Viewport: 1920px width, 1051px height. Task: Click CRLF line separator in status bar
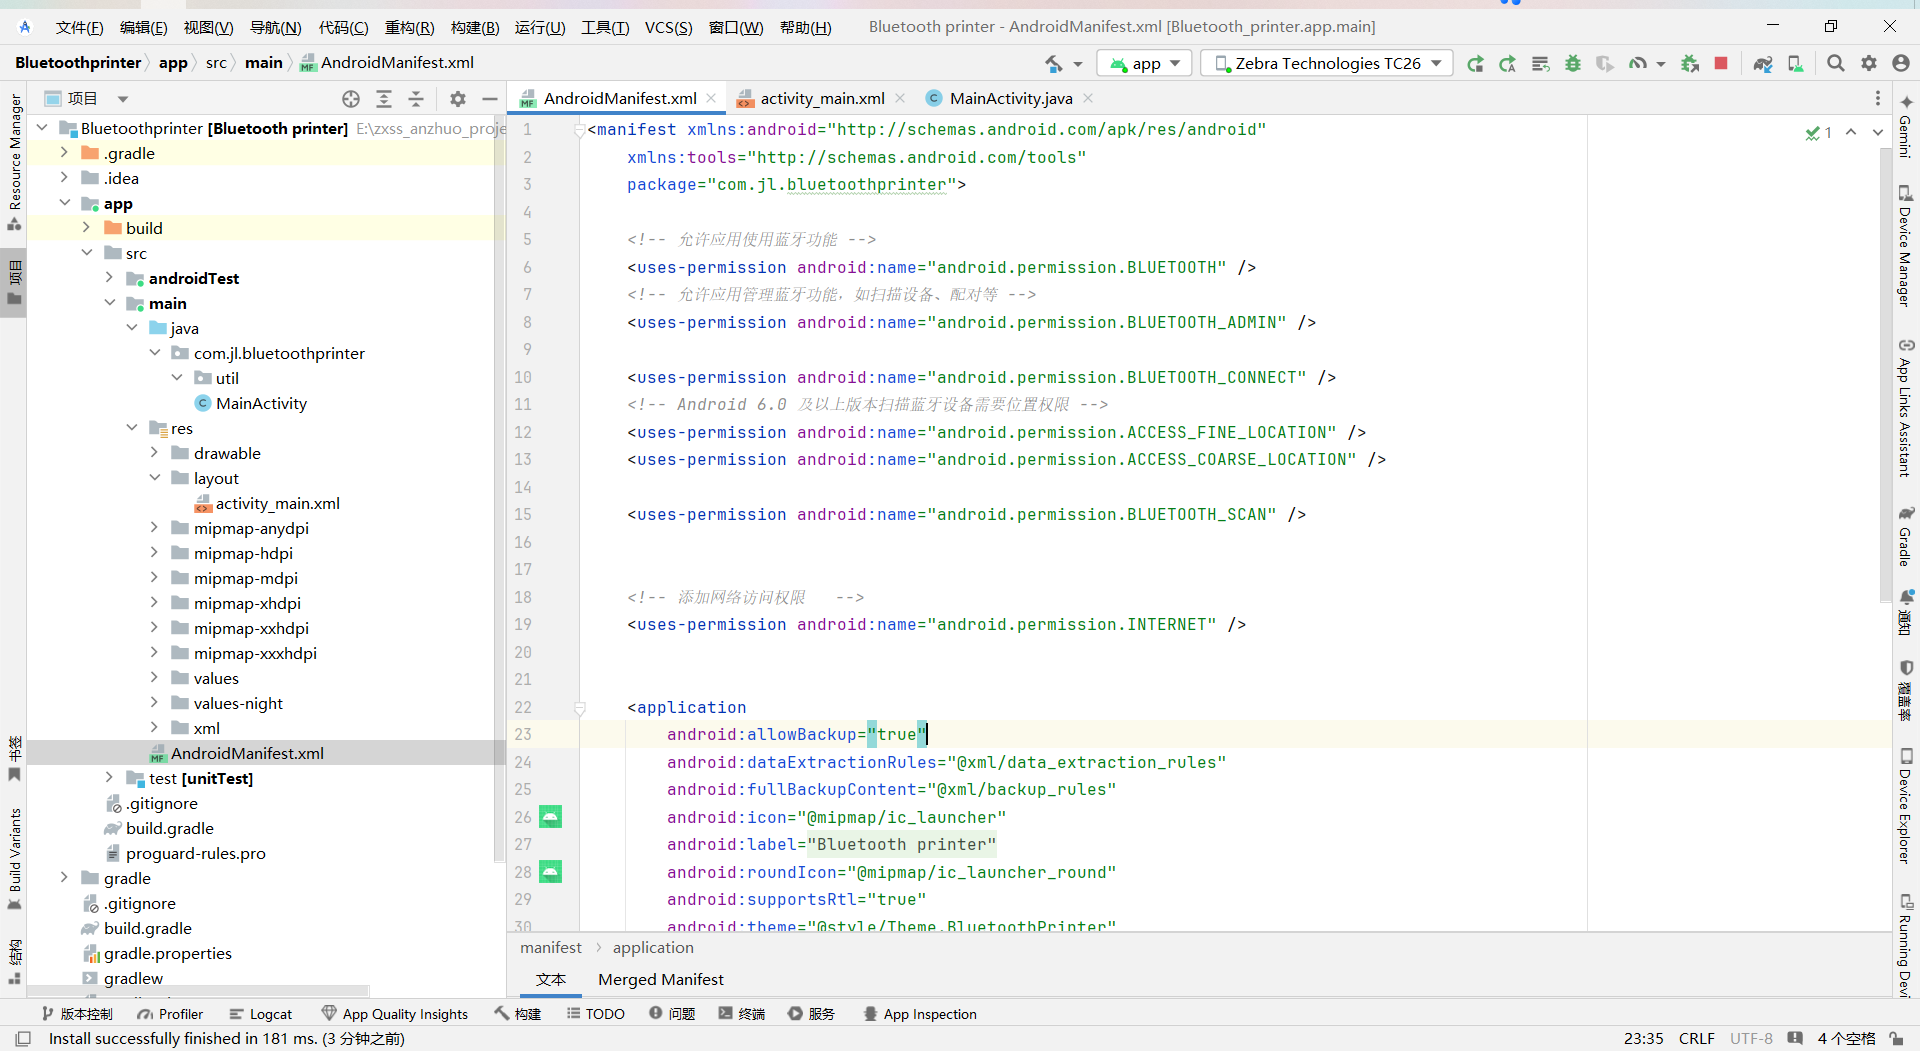tap(1697, 1039)
